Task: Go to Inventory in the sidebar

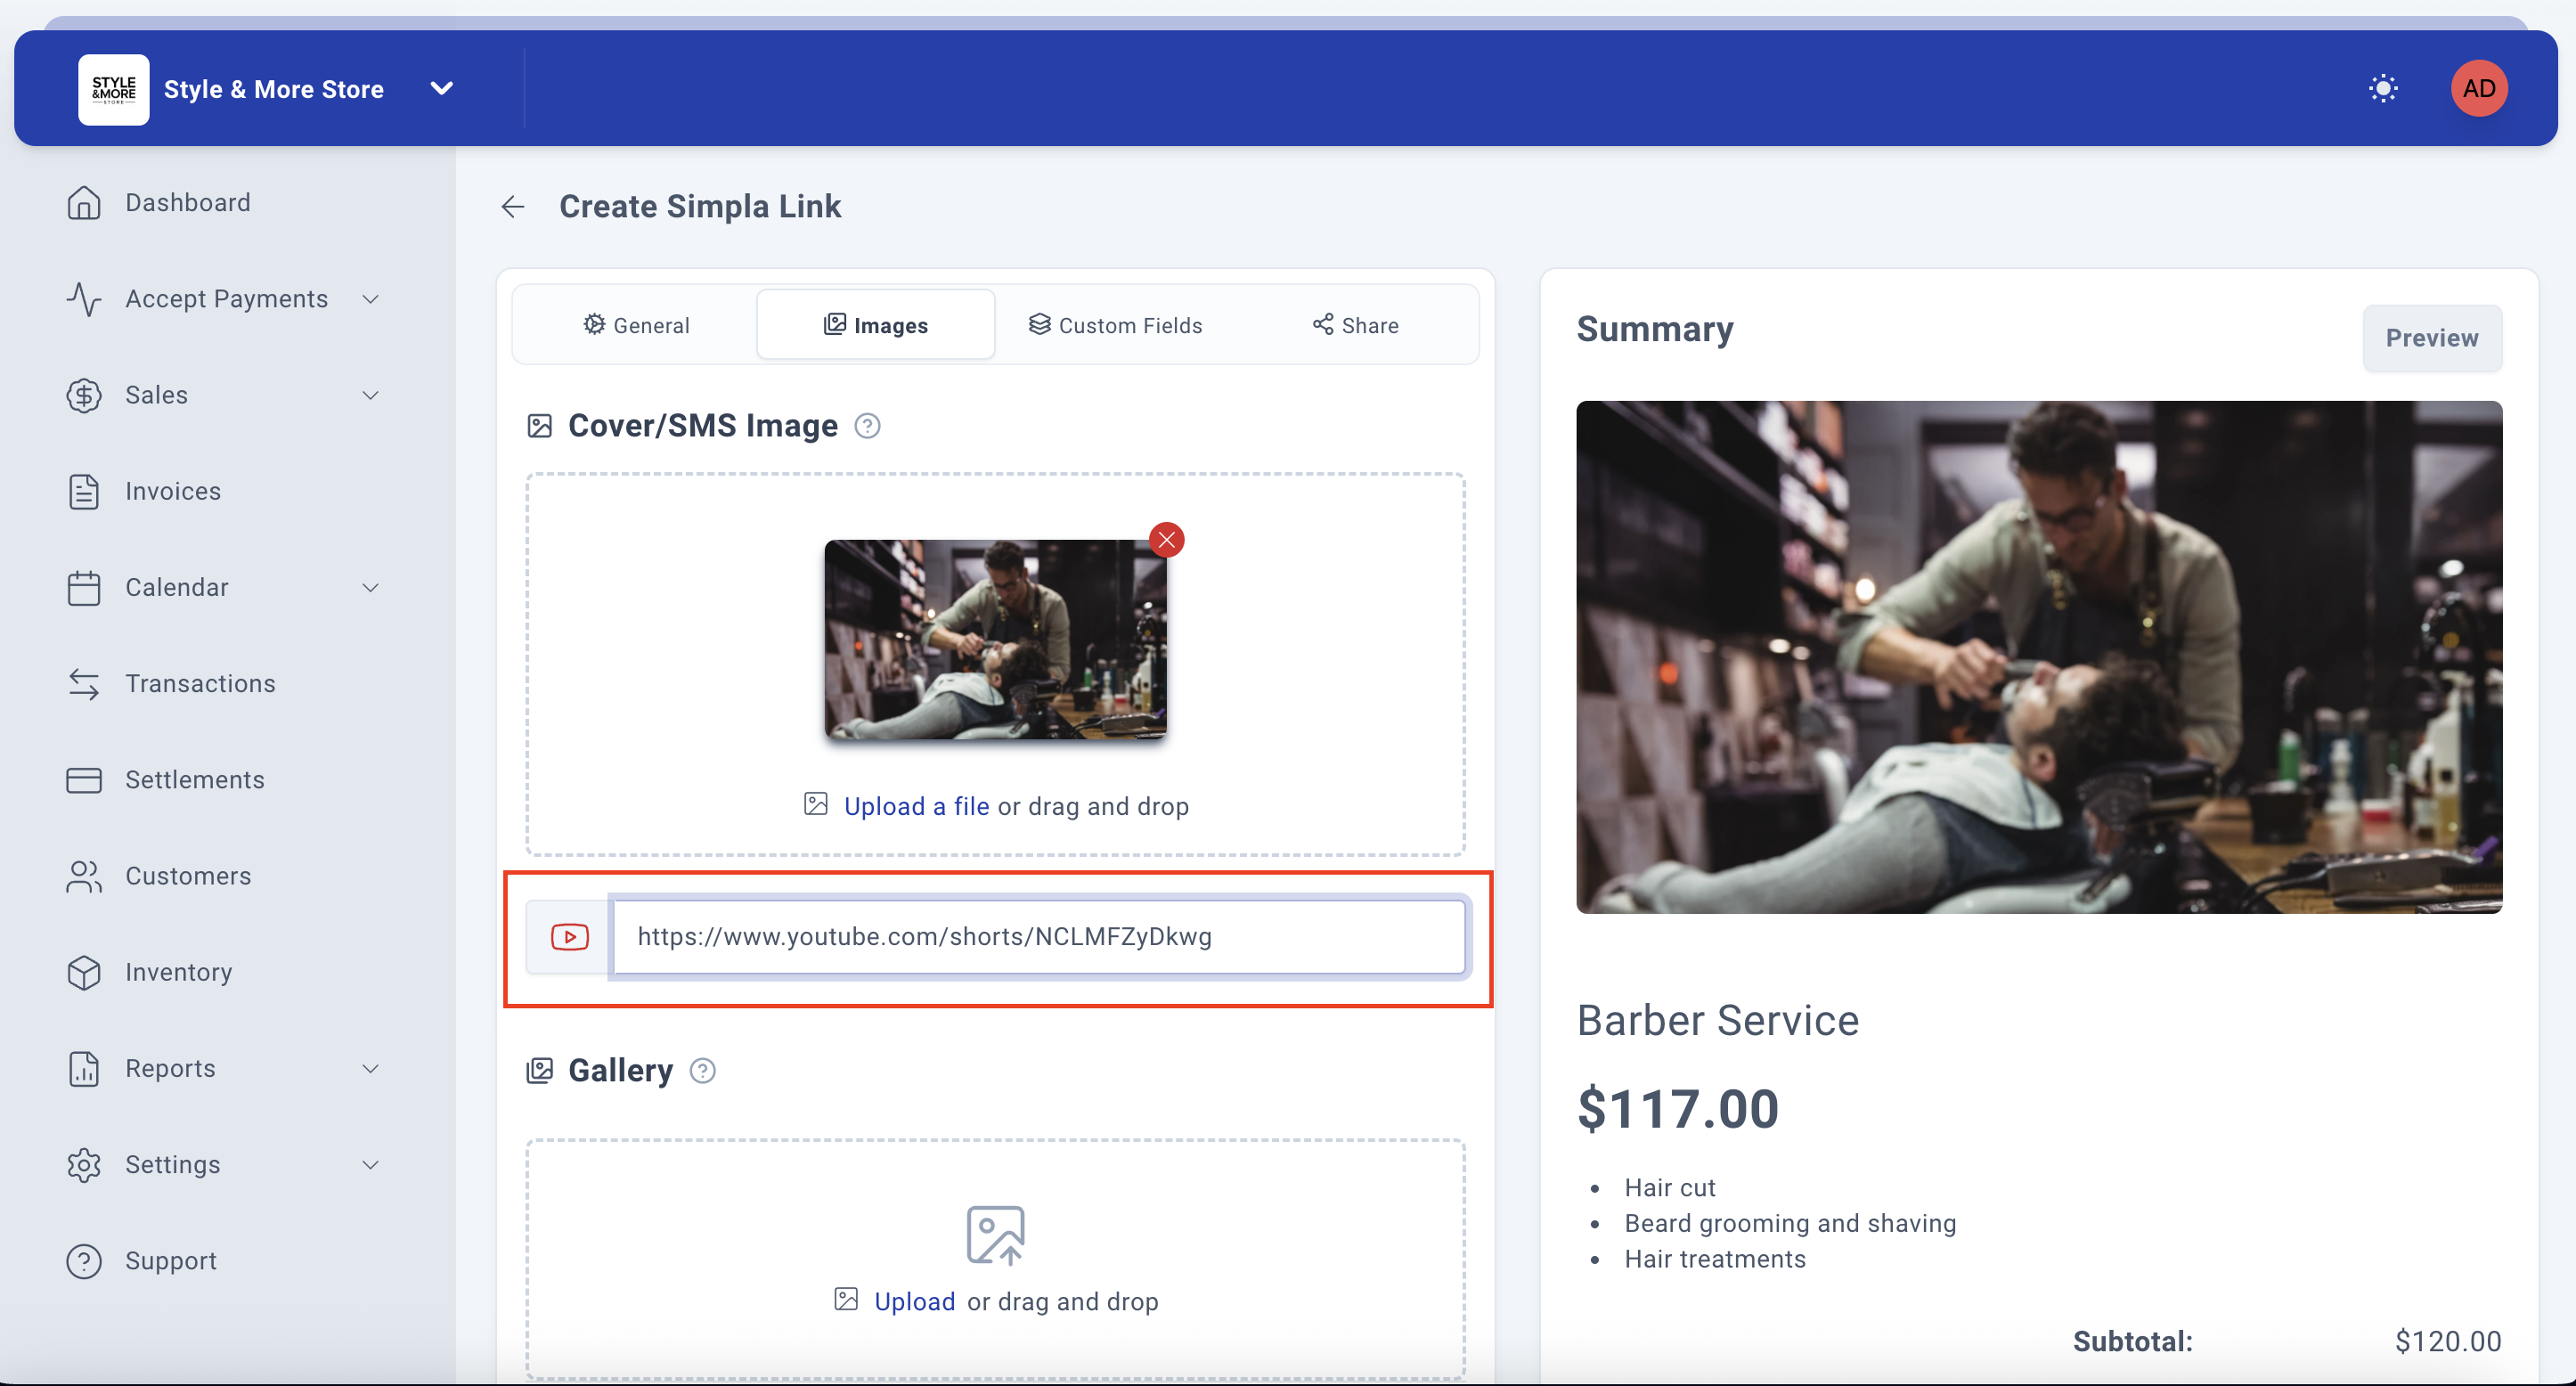Action: (x=178, y=972)
